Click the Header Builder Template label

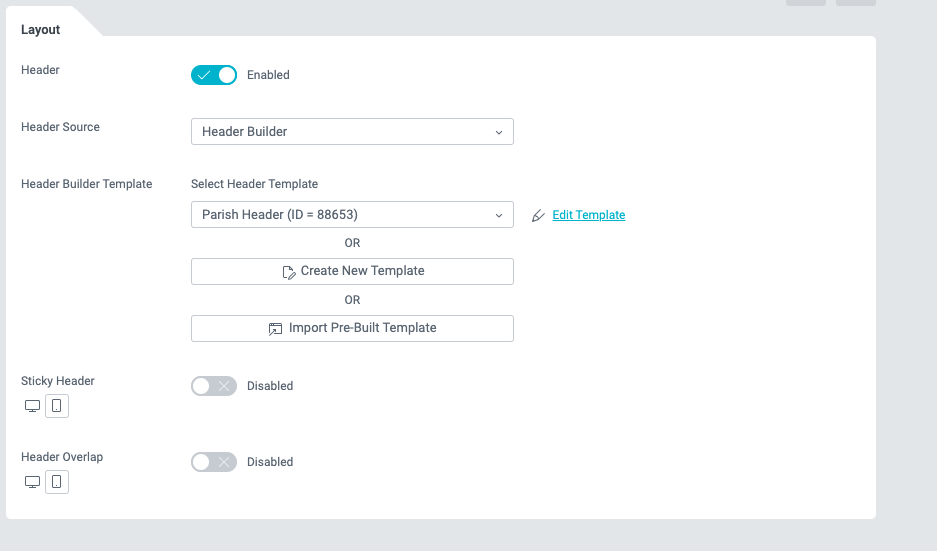[87, 184]
